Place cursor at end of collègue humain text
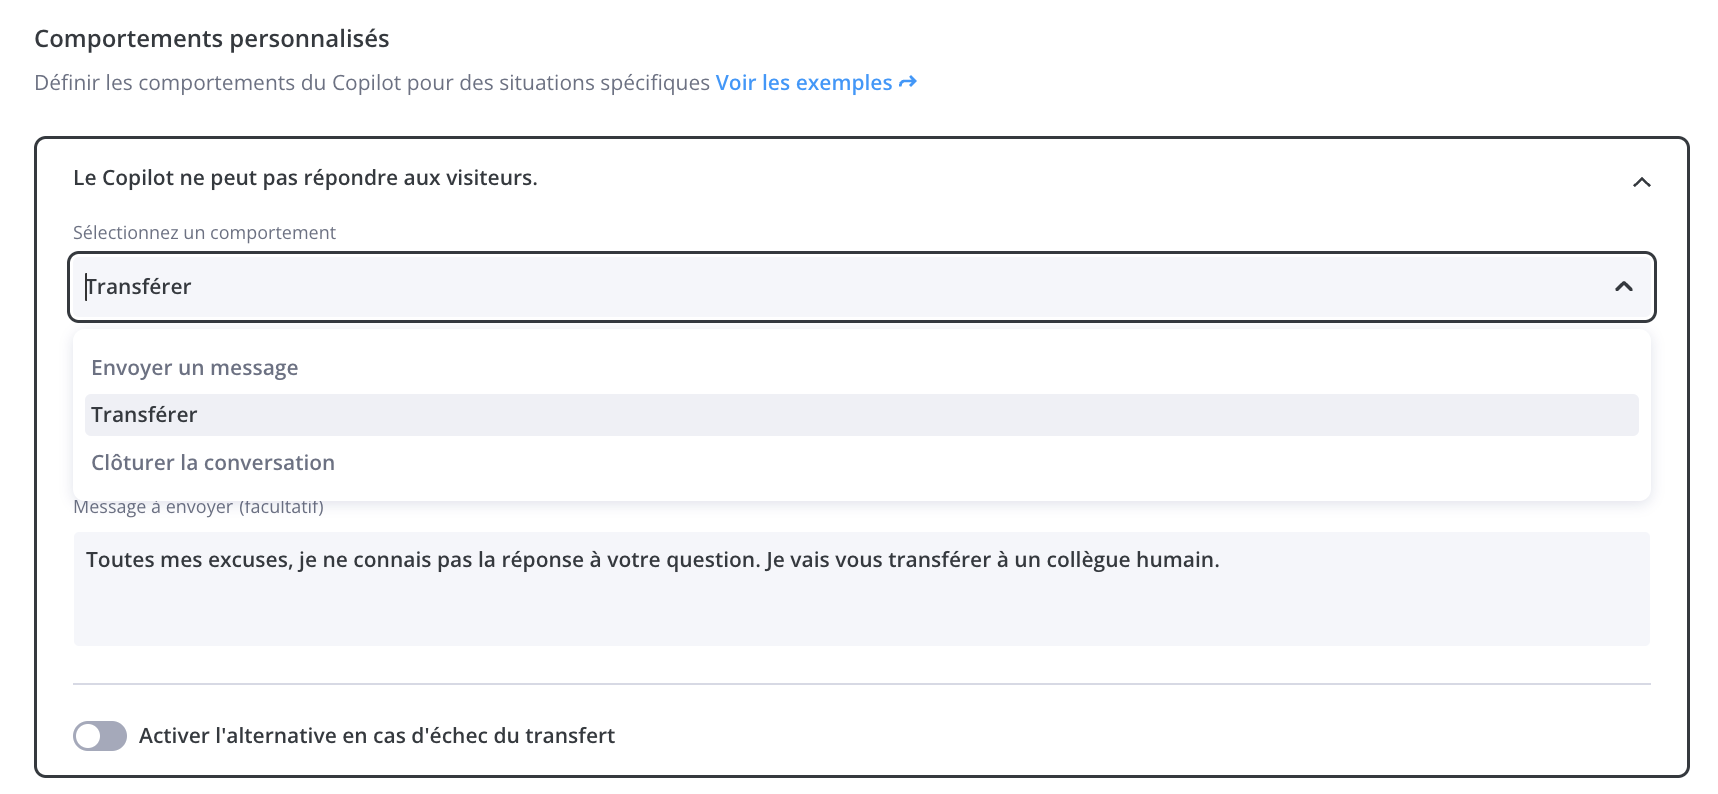The width and height of the screenshot is (1718, 794). tap(1221, 560)
